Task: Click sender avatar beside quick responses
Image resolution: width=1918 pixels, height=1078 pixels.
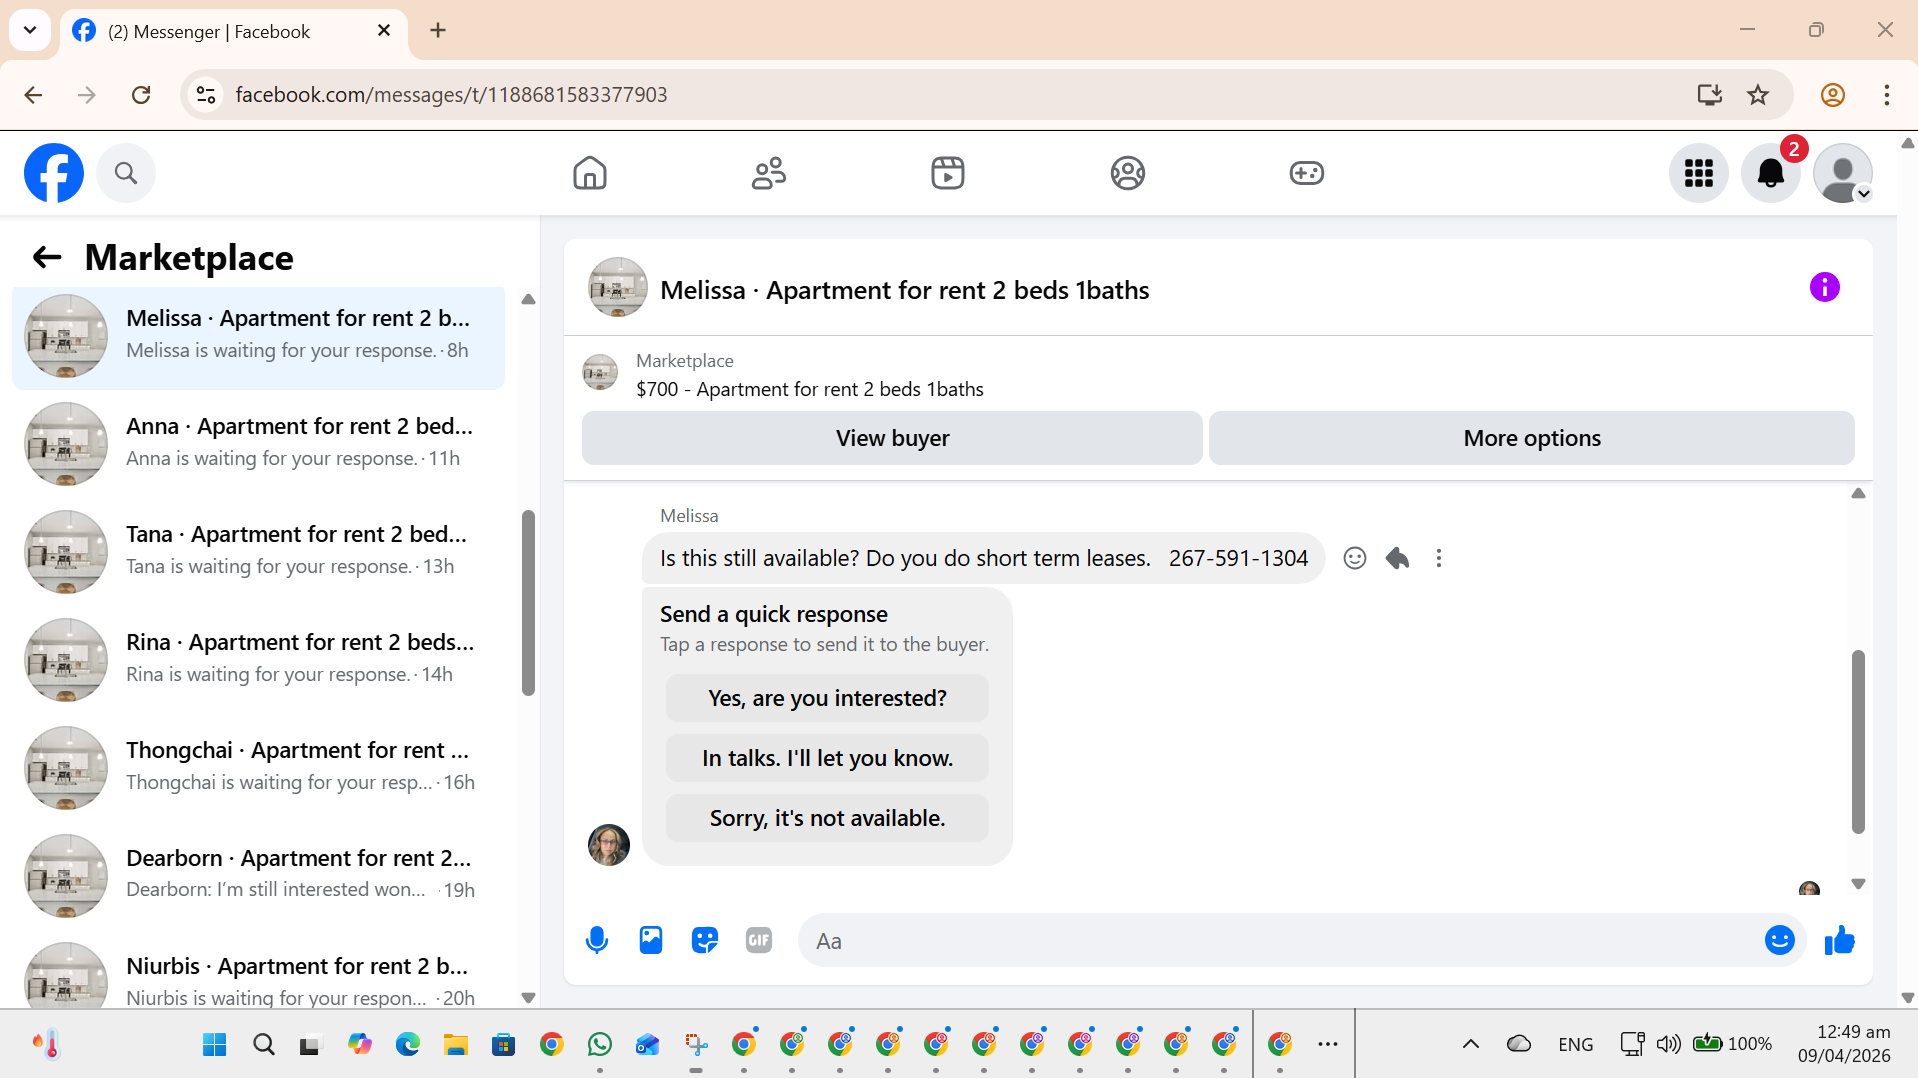Action: [x=608, y=845]
